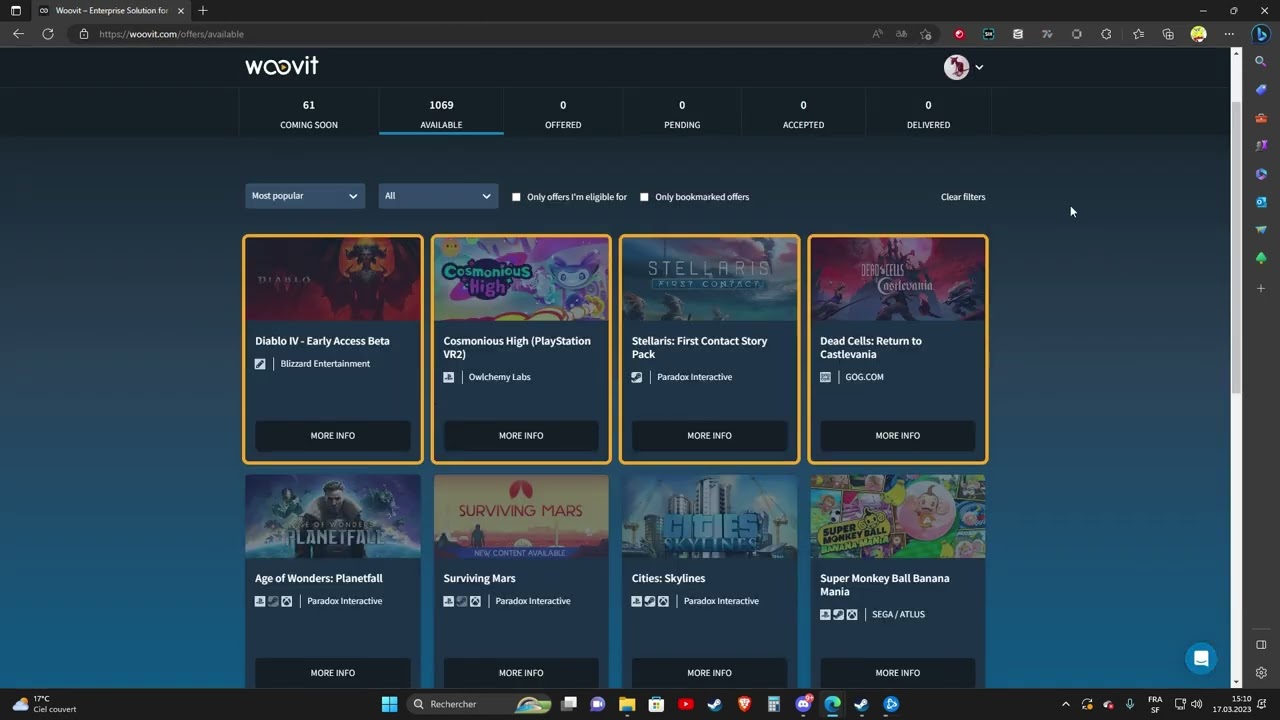Open the Windows Start menu
The width and height of the screenshot is (1280, 720).
click(x=389, y=704)
